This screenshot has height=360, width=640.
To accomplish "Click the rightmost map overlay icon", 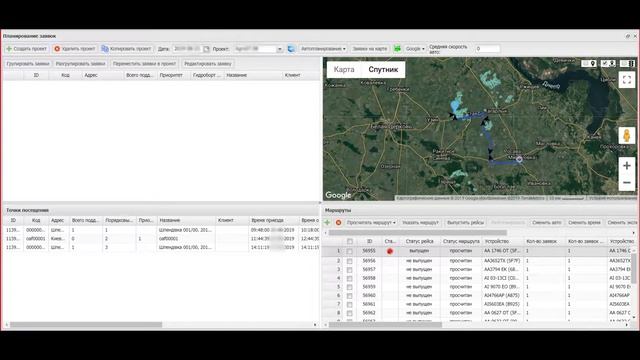I will pos(628,63).
